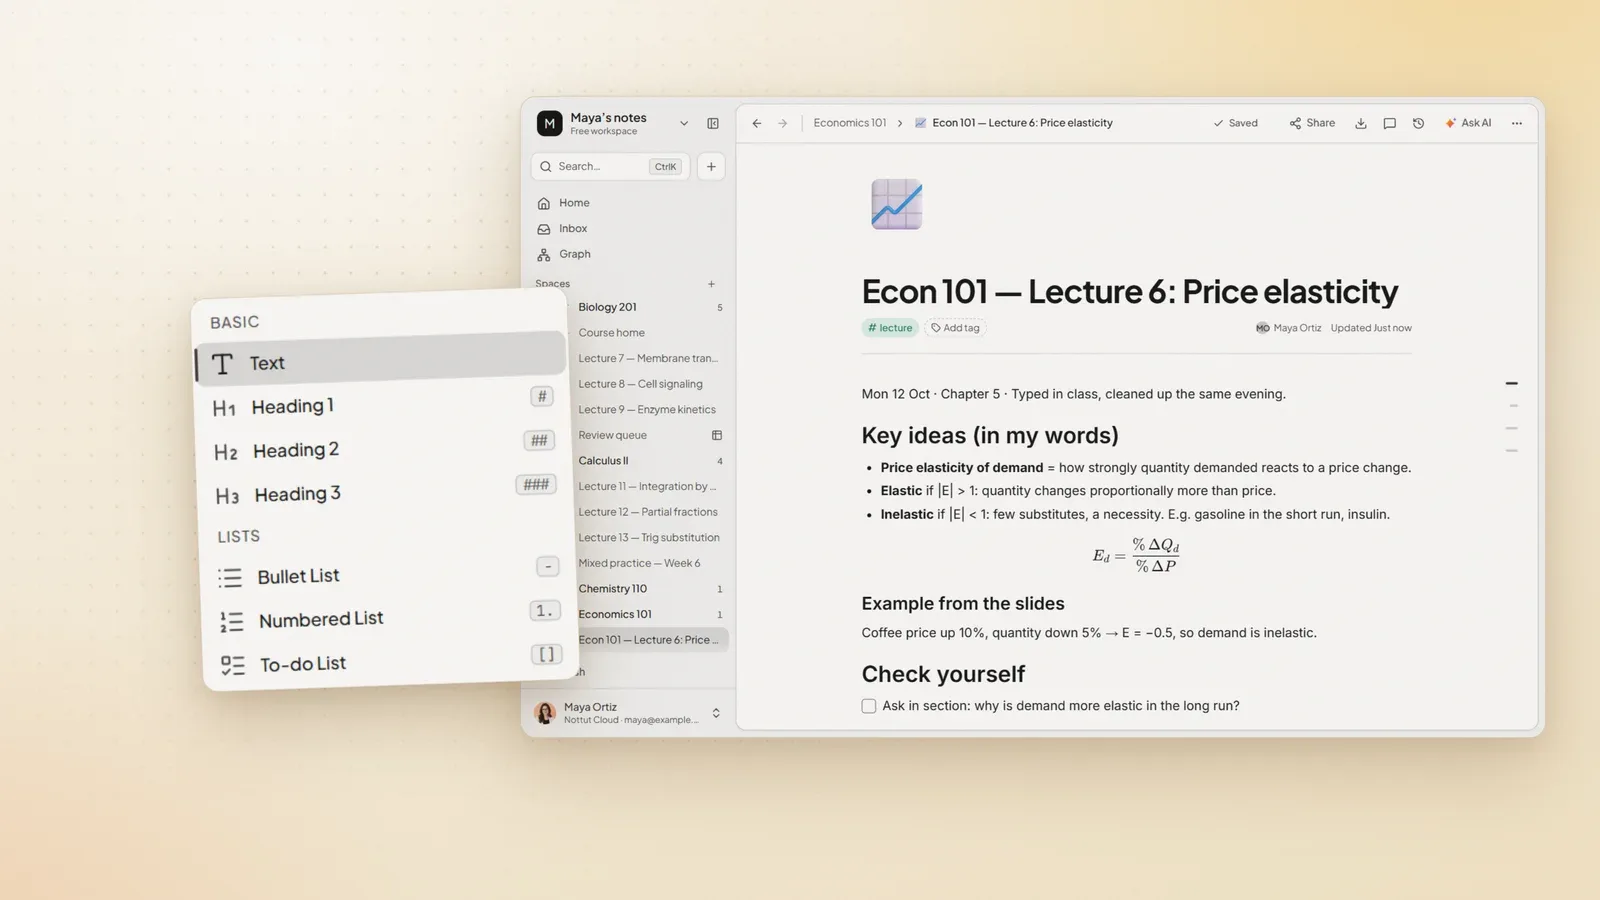Click the Review queue table icon
The height and width of the screenshot is (900, 1600).
(716, 435)
